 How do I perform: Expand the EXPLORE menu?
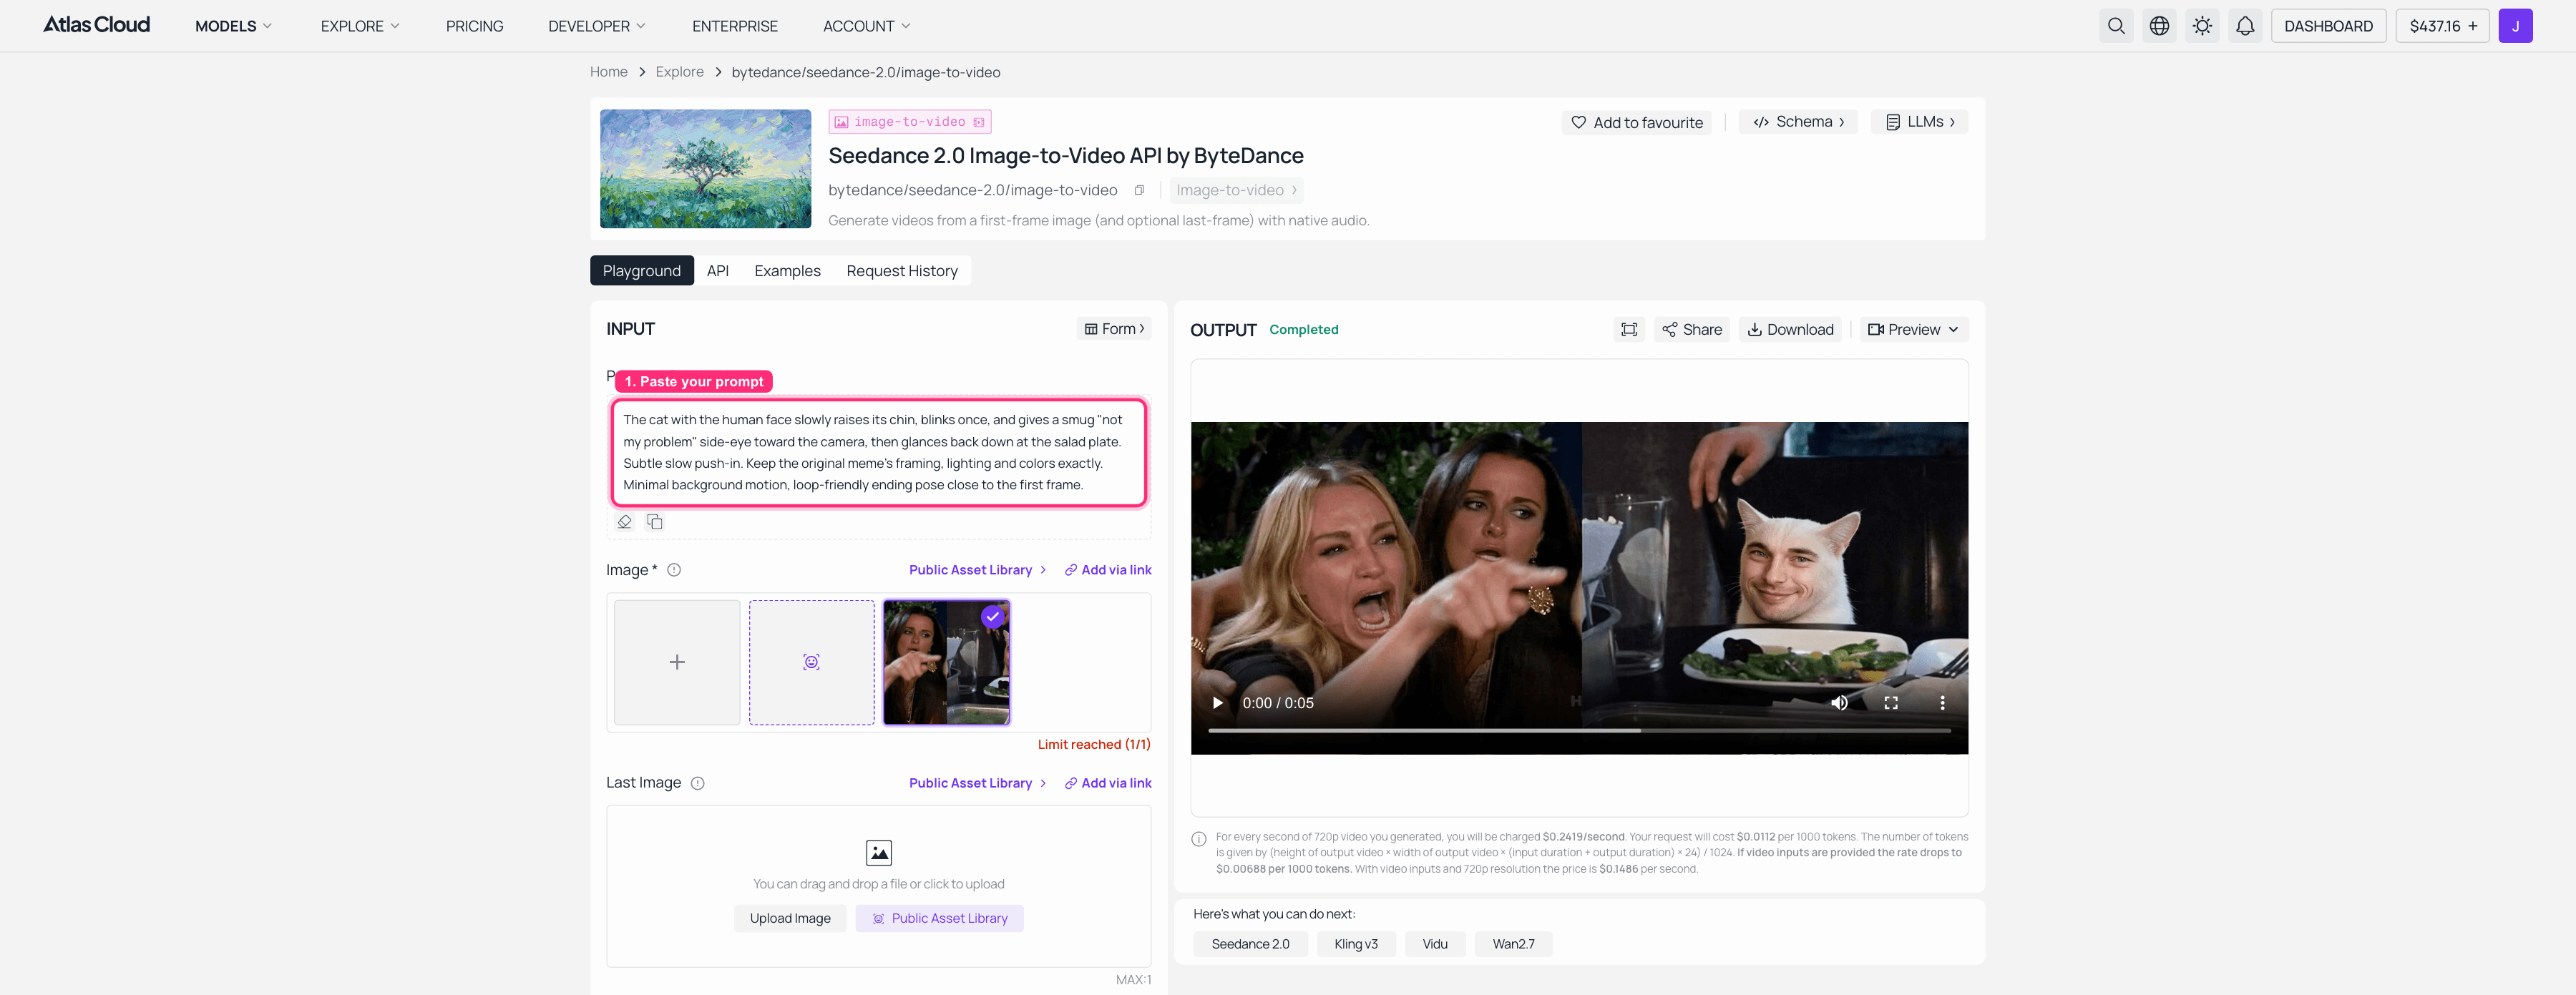tap(360, 26)
